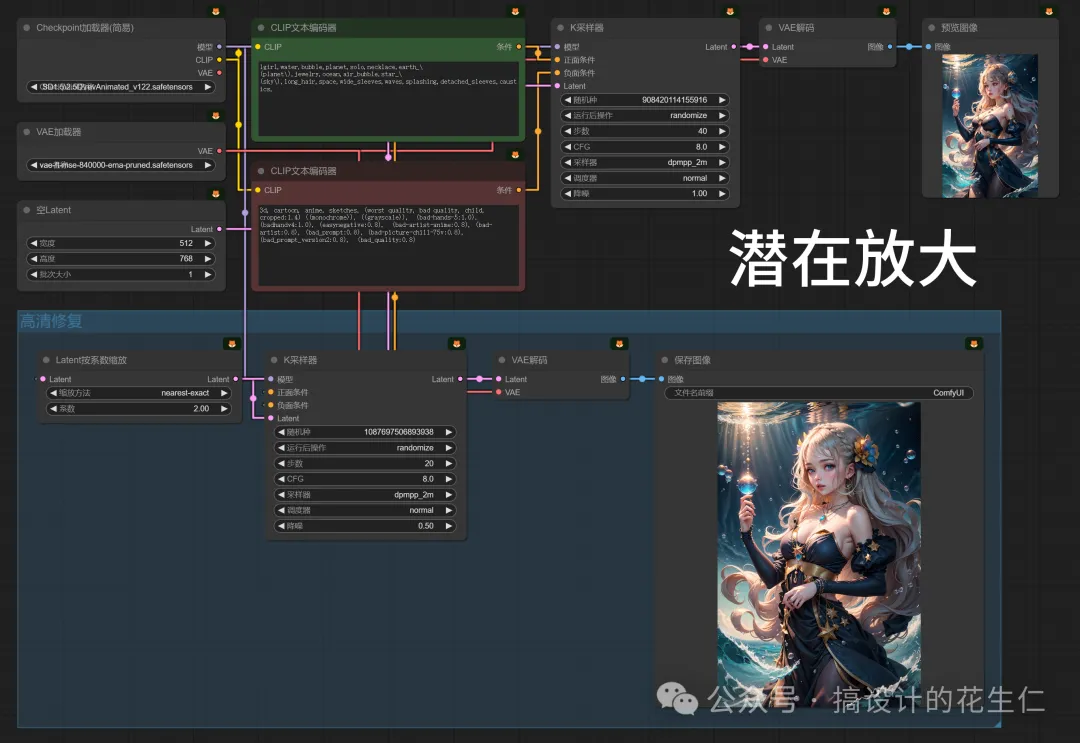Click fox badge above K采样器 node with 20 steps
This screenshot has height=743, width=1080.
(456, 344)
